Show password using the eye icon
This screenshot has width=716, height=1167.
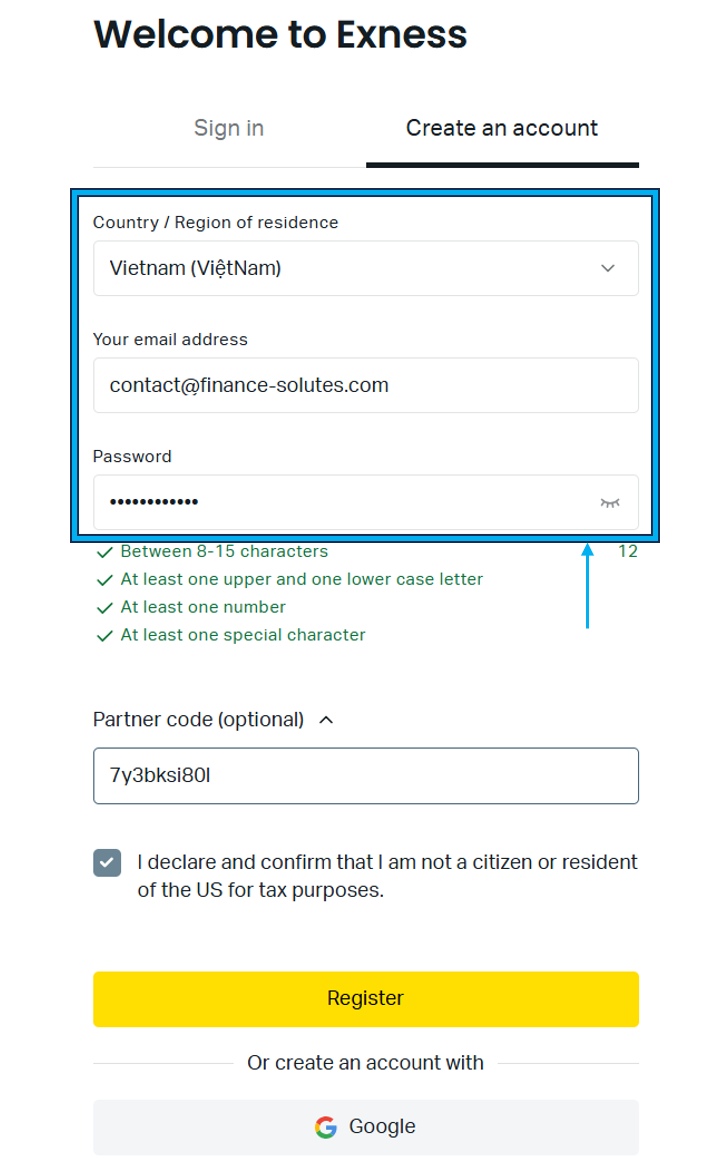coord(610,503)
